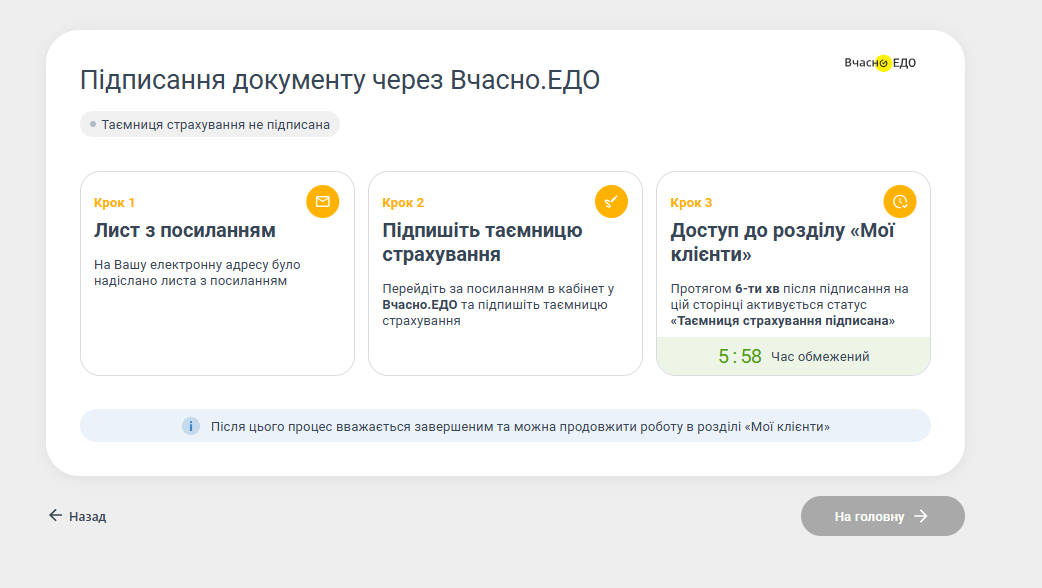Click the 'Час обмежений' label
1042x588 pixels.
tap(820, 357)
